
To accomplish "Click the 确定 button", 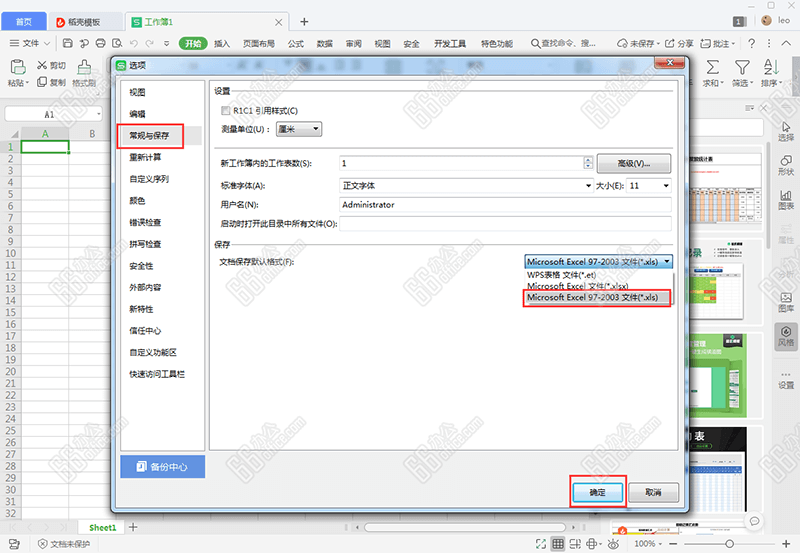I will coord(597,492).
